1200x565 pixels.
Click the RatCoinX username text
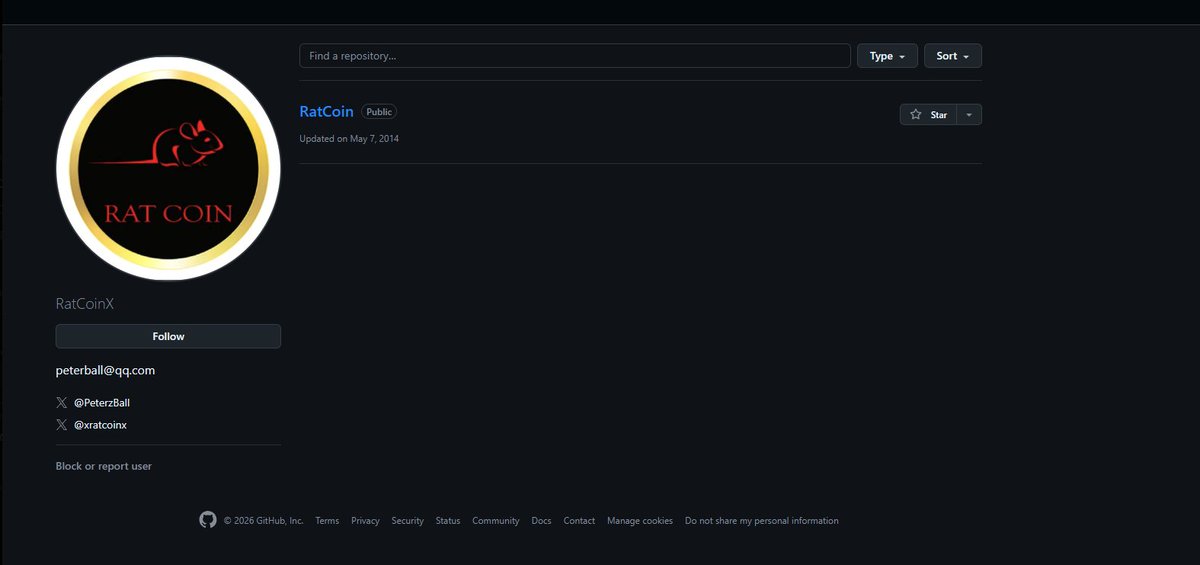pyautogui.click(x=85, y=303)
